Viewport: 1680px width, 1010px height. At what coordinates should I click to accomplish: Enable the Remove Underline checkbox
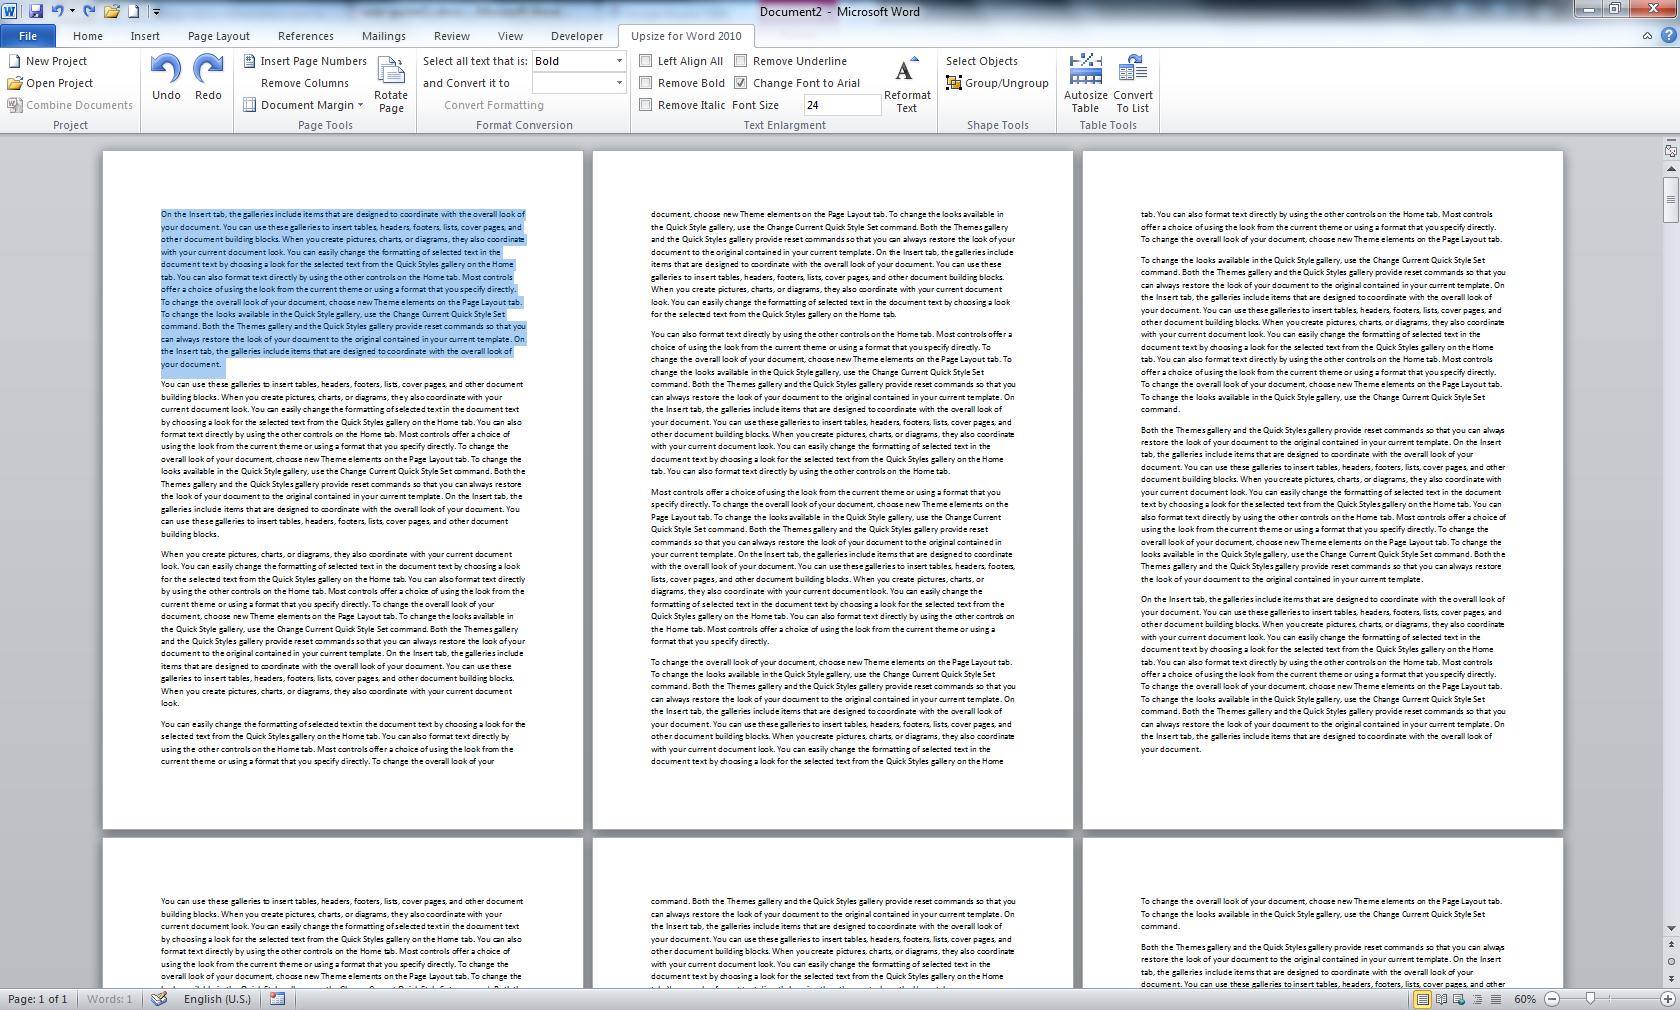[741, 61]
